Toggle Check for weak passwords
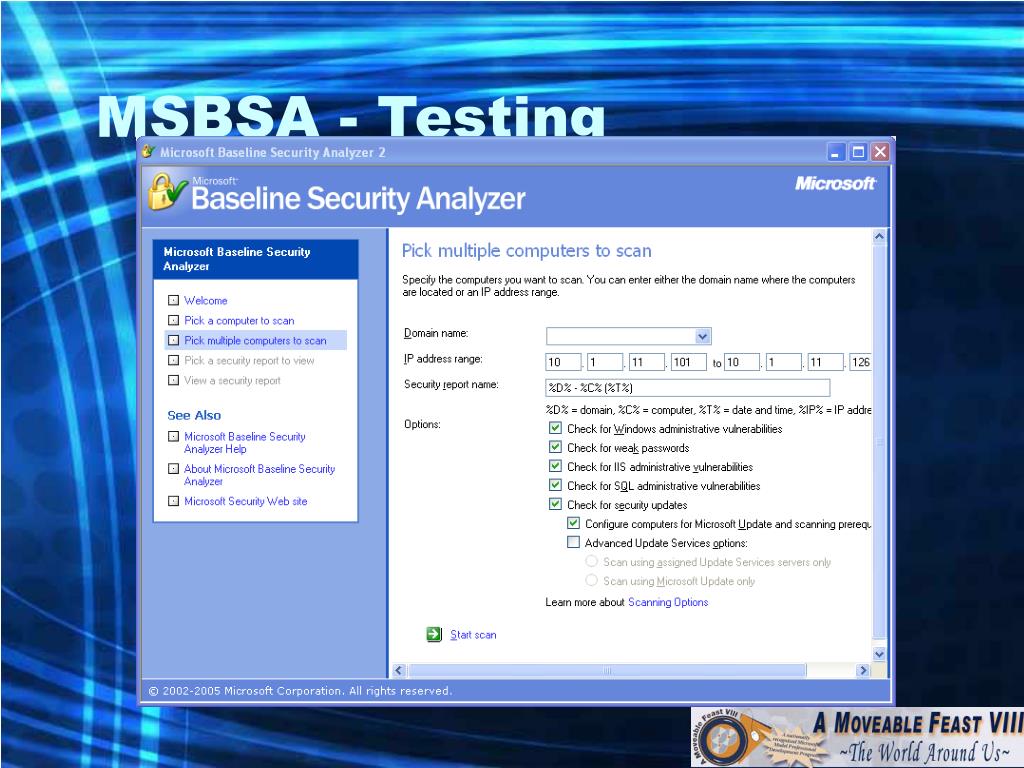Viewport: 1024px width, 768px height. (555, 447)
